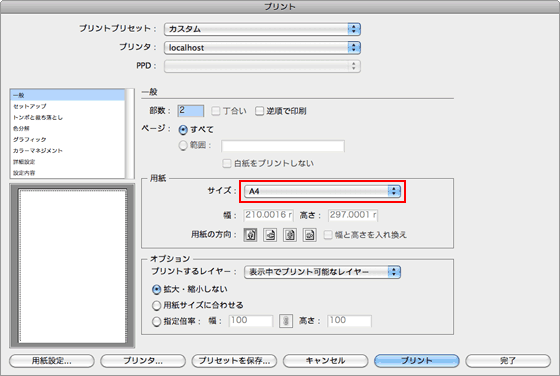Viewport: 560px width, 376px height.
Task: Select 一般 in the category list
Action: pyautogui.click(x=68, y=95)
